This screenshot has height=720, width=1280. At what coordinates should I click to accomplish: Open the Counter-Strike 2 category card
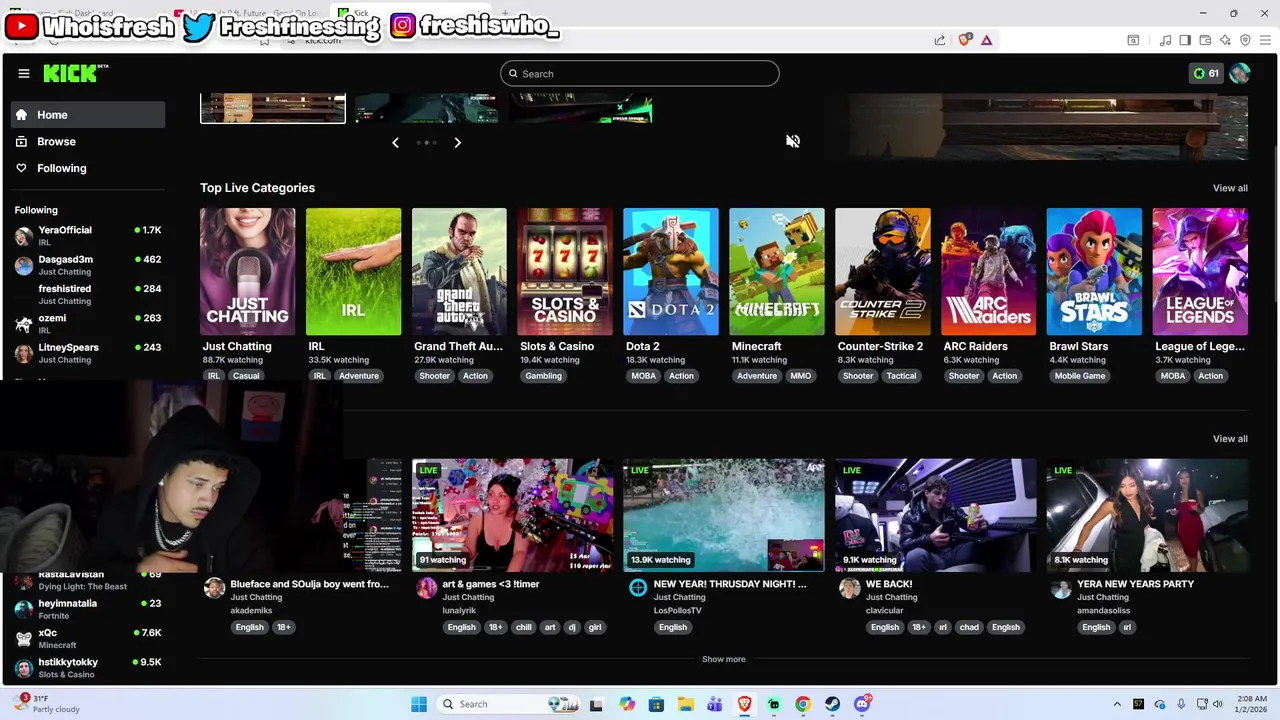point(883,271)
